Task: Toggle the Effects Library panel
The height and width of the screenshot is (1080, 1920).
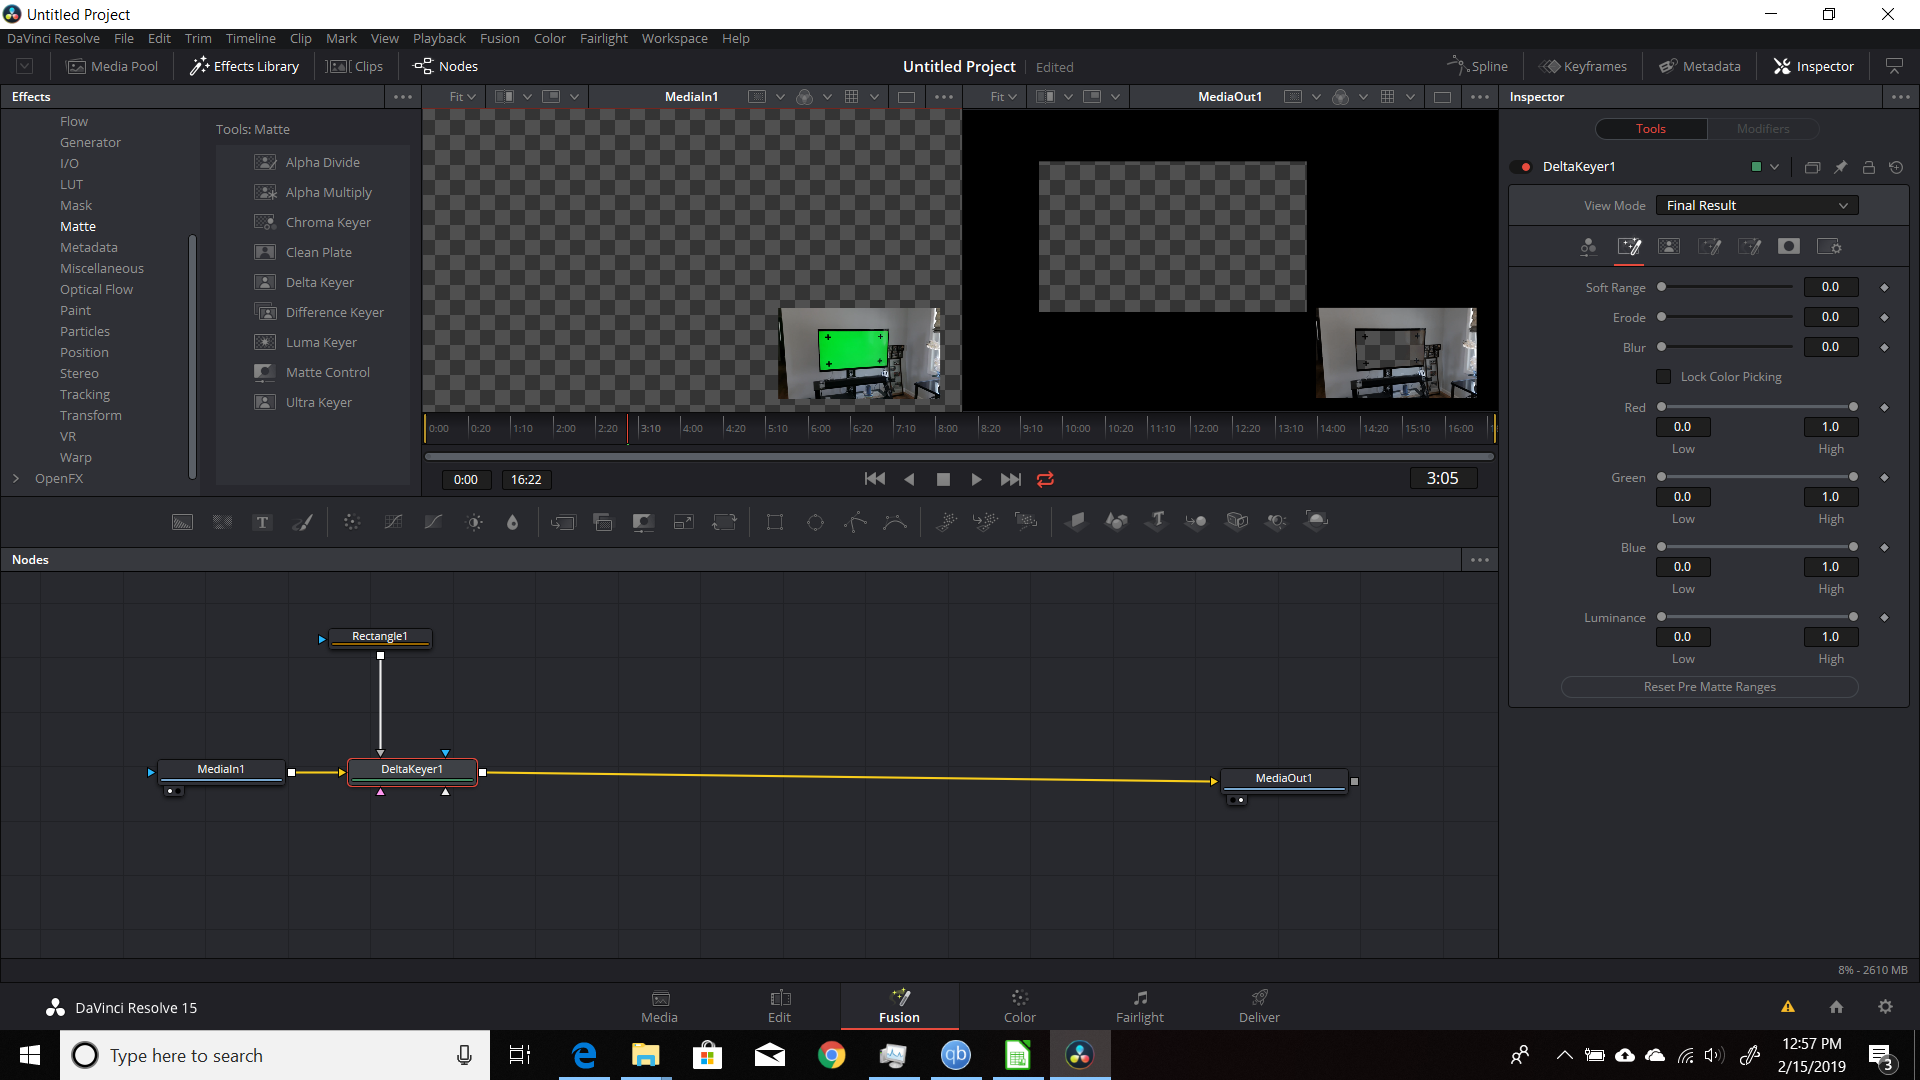Action: coord(245,66)
